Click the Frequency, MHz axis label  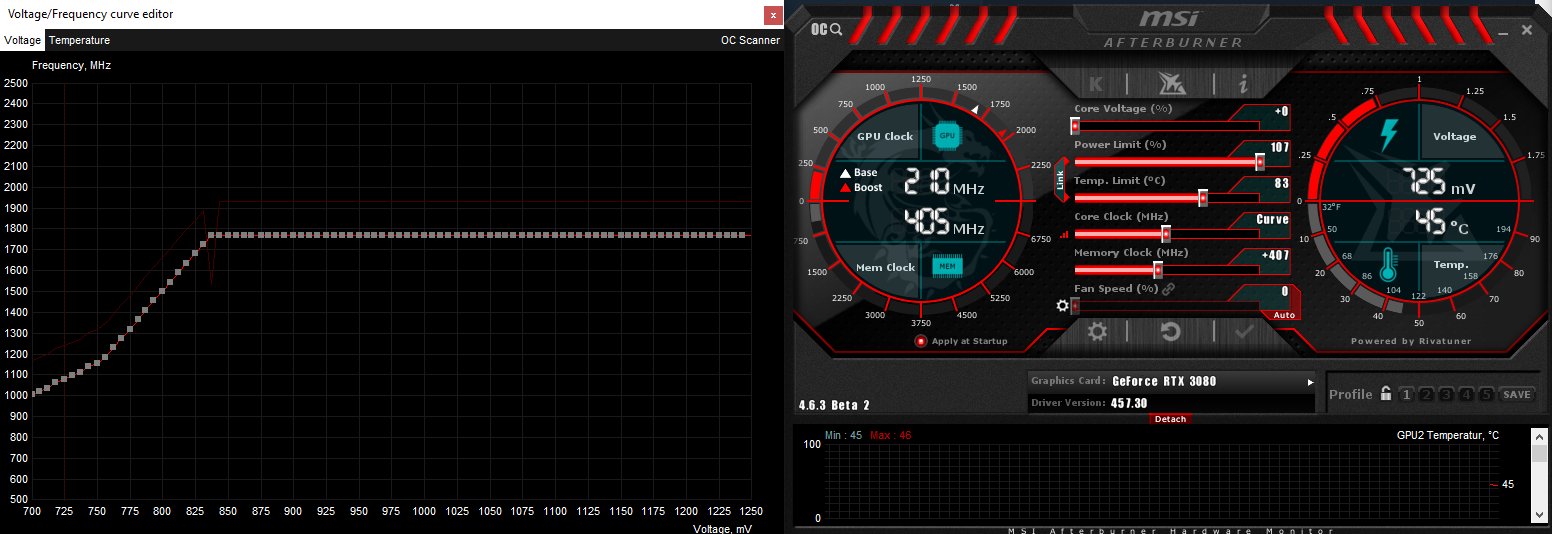click(71, 65)
